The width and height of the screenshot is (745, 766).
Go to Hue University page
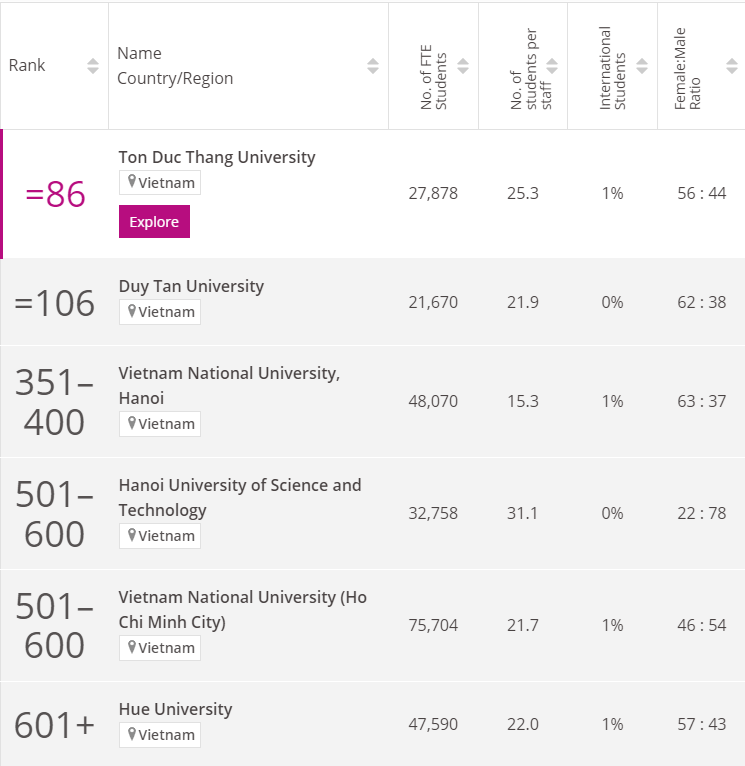[175, 709]
